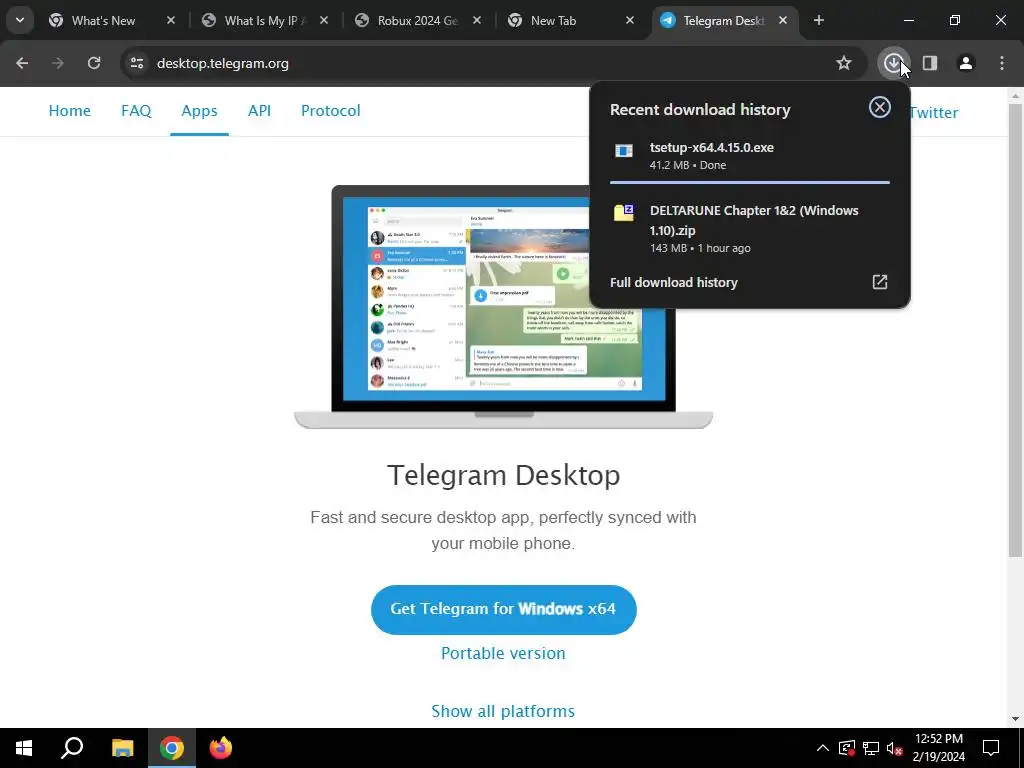The width and height of the screenshot is (1024, 768).
Task: Open the Protocol navigation link
Action: 330,110
